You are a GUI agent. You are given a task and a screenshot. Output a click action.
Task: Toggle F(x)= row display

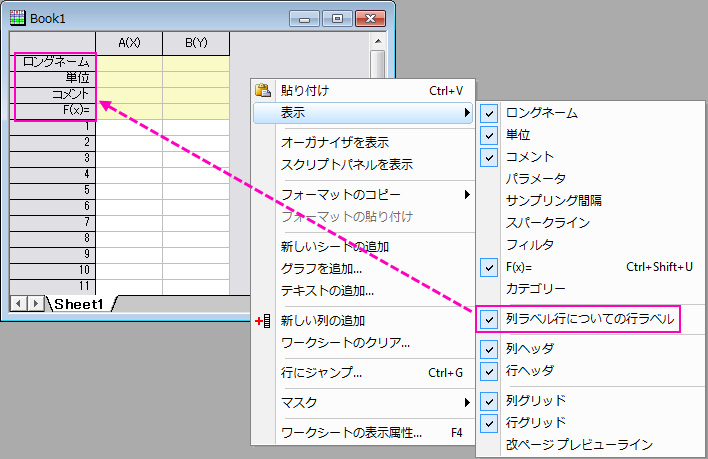coord(591,267)
